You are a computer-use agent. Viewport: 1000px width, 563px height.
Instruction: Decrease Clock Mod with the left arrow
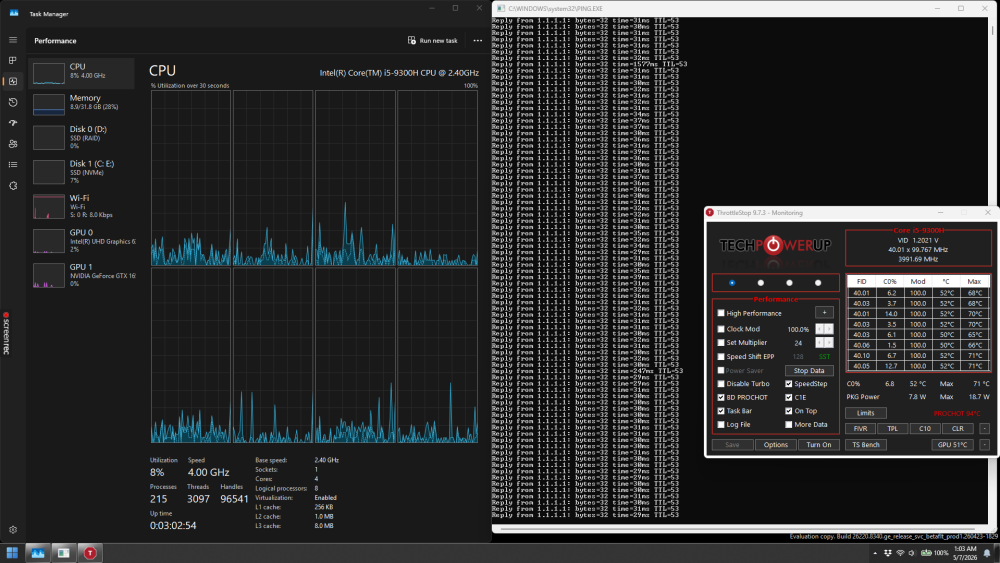820,329
